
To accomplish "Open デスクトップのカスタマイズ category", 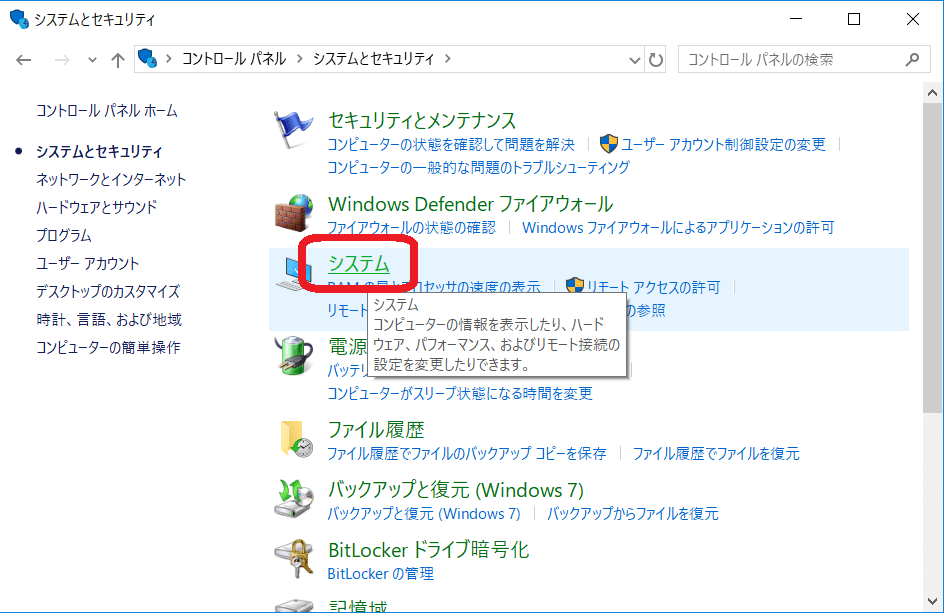I will (x=108, y=291).
